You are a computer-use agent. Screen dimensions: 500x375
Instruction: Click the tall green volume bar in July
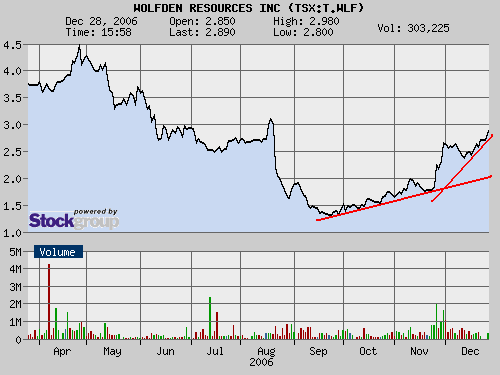(x=210, y=318)
